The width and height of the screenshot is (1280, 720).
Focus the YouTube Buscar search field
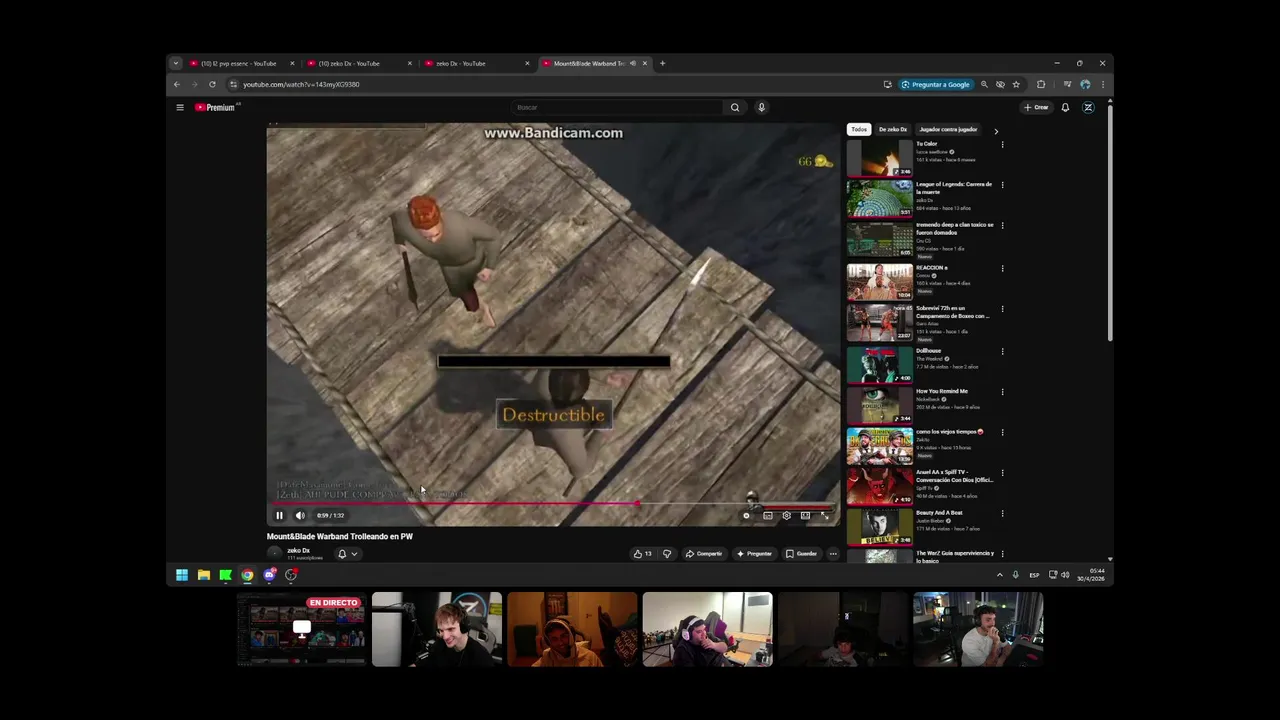coord(617,107)
